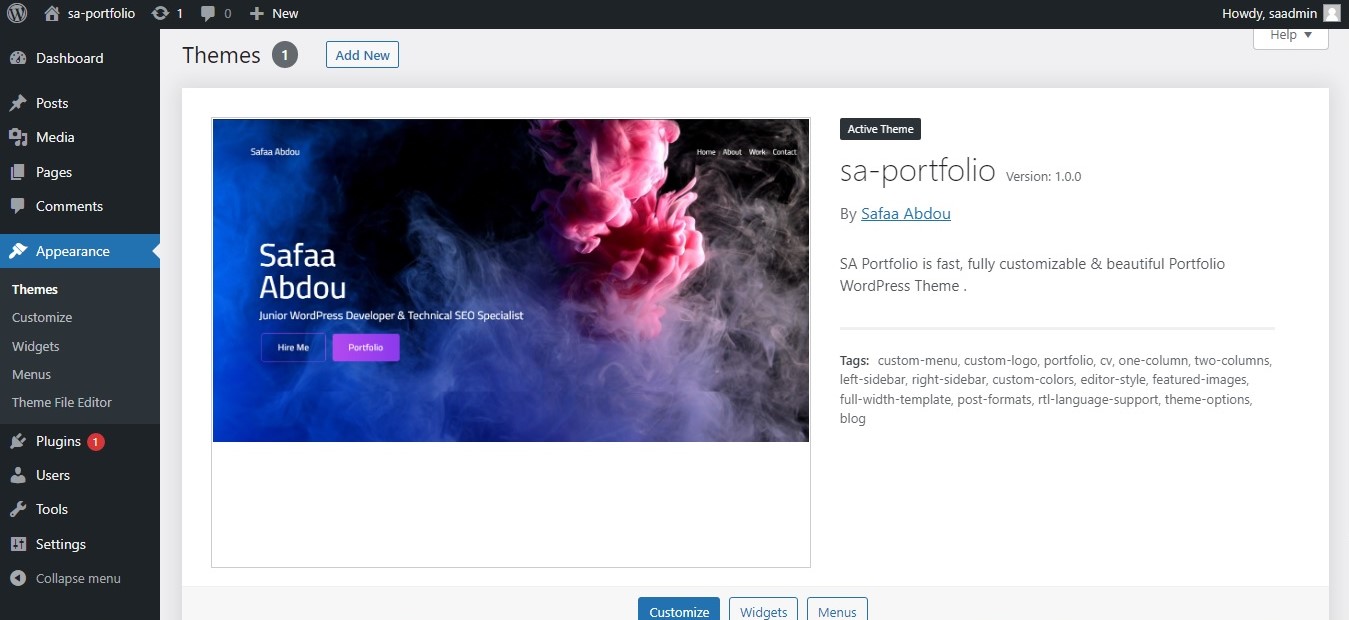Image resolution: width=1349 pixels, height=620 pixels.
Task: Open the sa-portfolio site home icon
Action: (x=52, y=13)
